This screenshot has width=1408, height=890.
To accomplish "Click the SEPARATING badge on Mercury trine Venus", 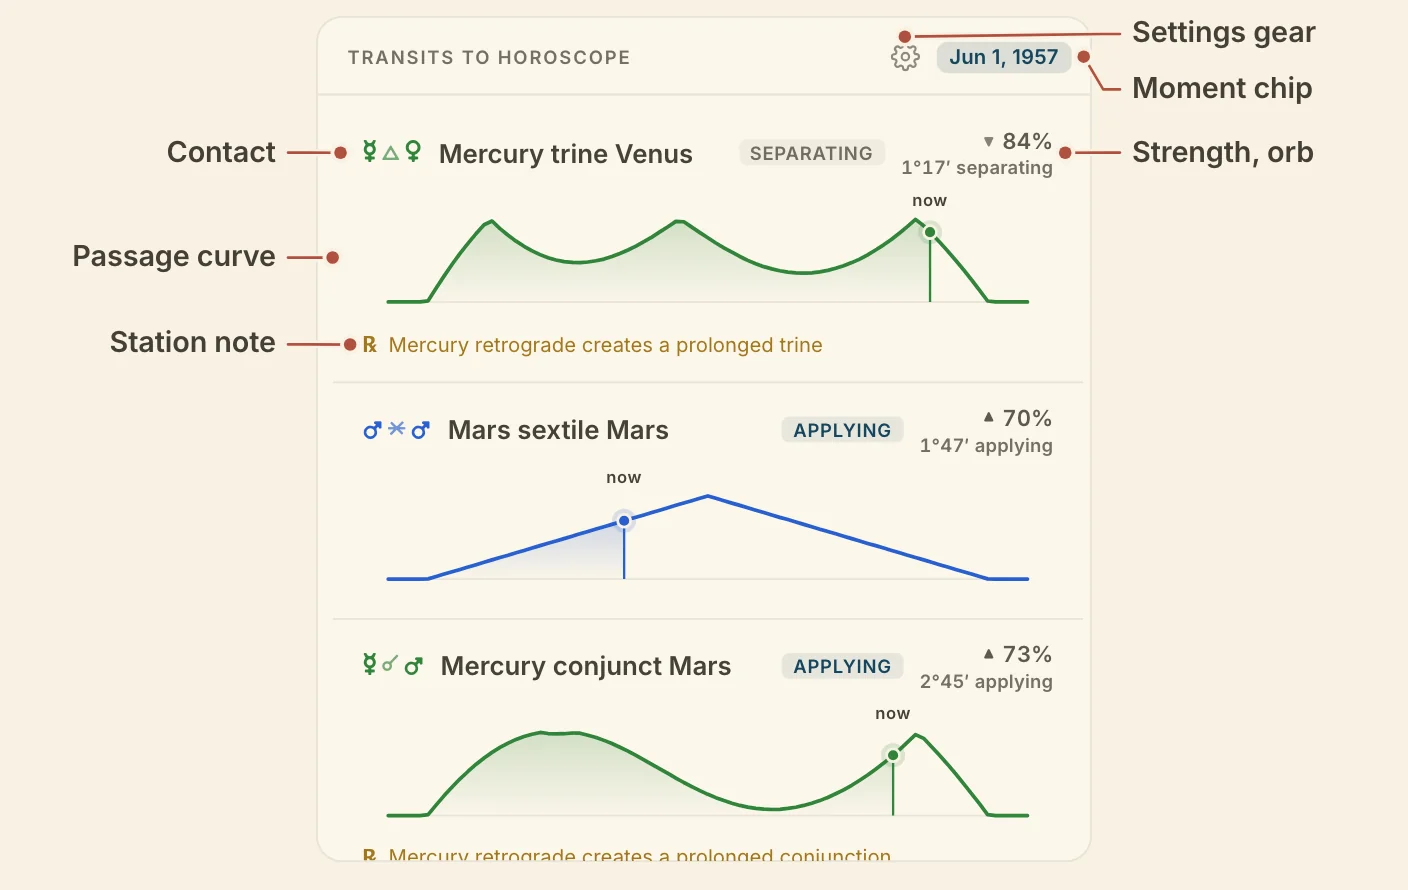I will (811, 153).
